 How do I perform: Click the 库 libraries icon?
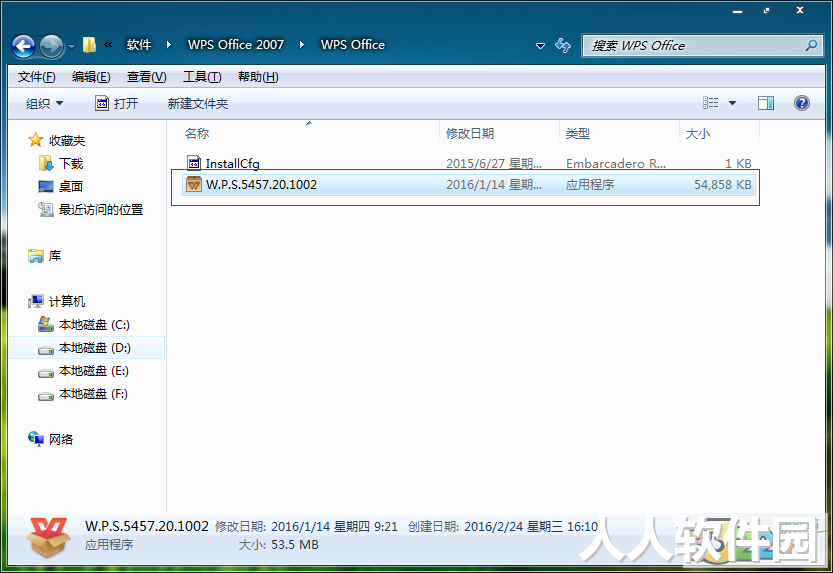pos(36,256)
